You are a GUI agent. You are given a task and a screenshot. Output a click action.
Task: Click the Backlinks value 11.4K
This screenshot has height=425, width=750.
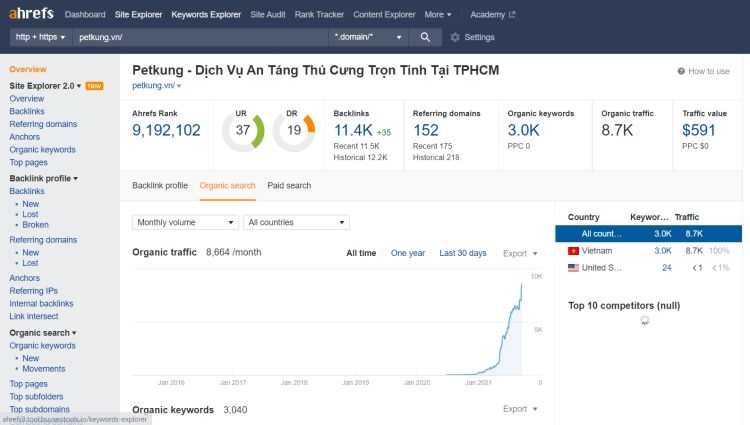[x=353, y=130]
